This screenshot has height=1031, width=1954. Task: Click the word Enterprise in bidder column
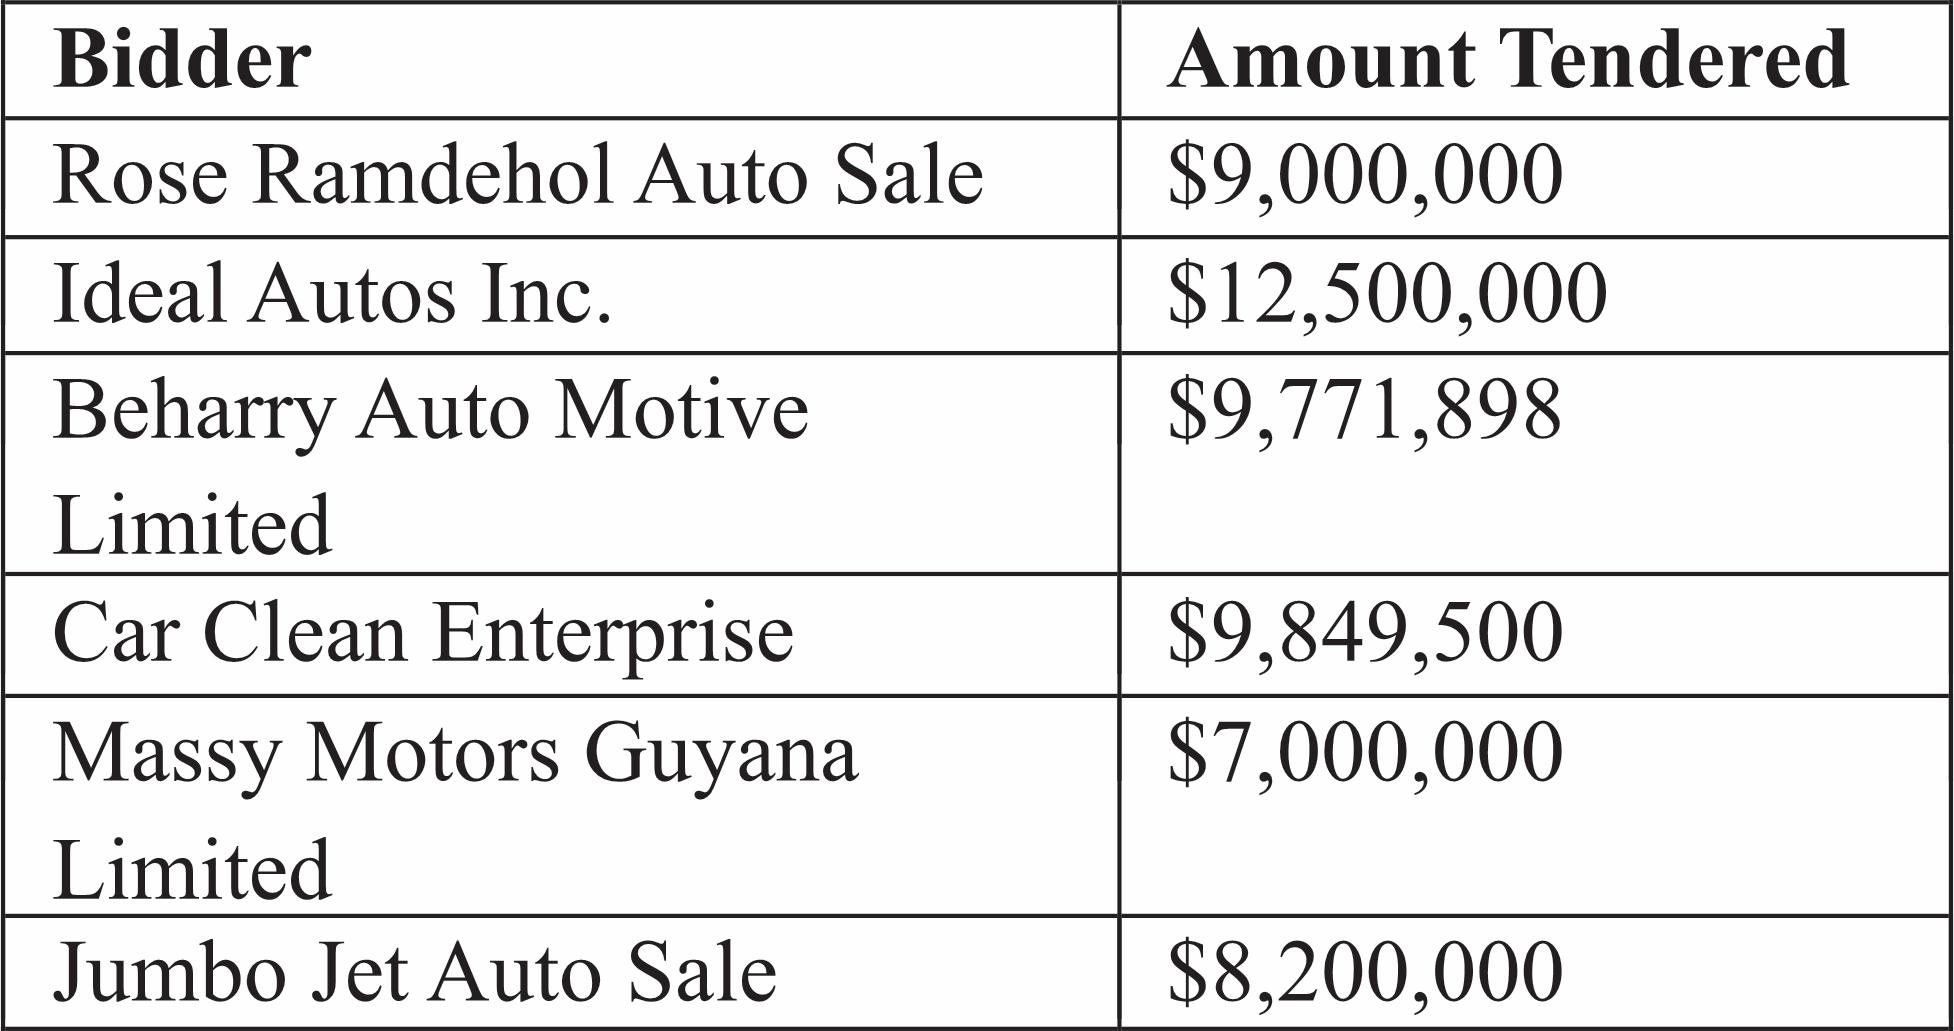(614, 634)
